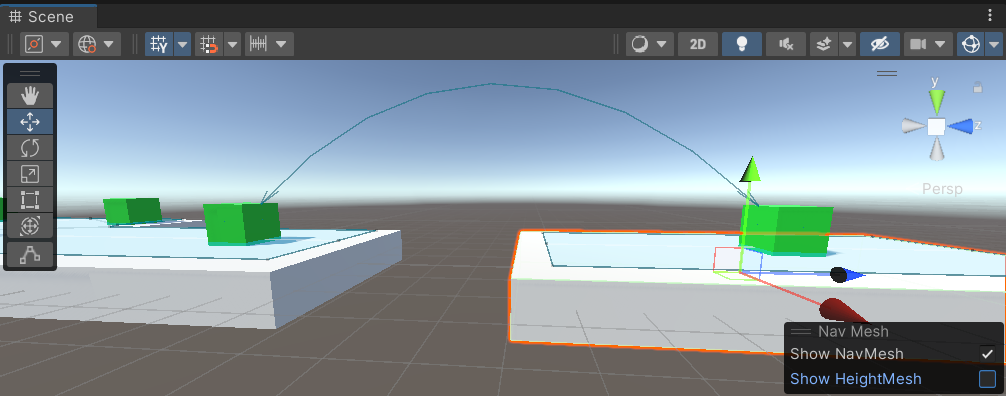
Task: Click the orientation gizmo overlay handle
Action: click(x=887, y=74)
